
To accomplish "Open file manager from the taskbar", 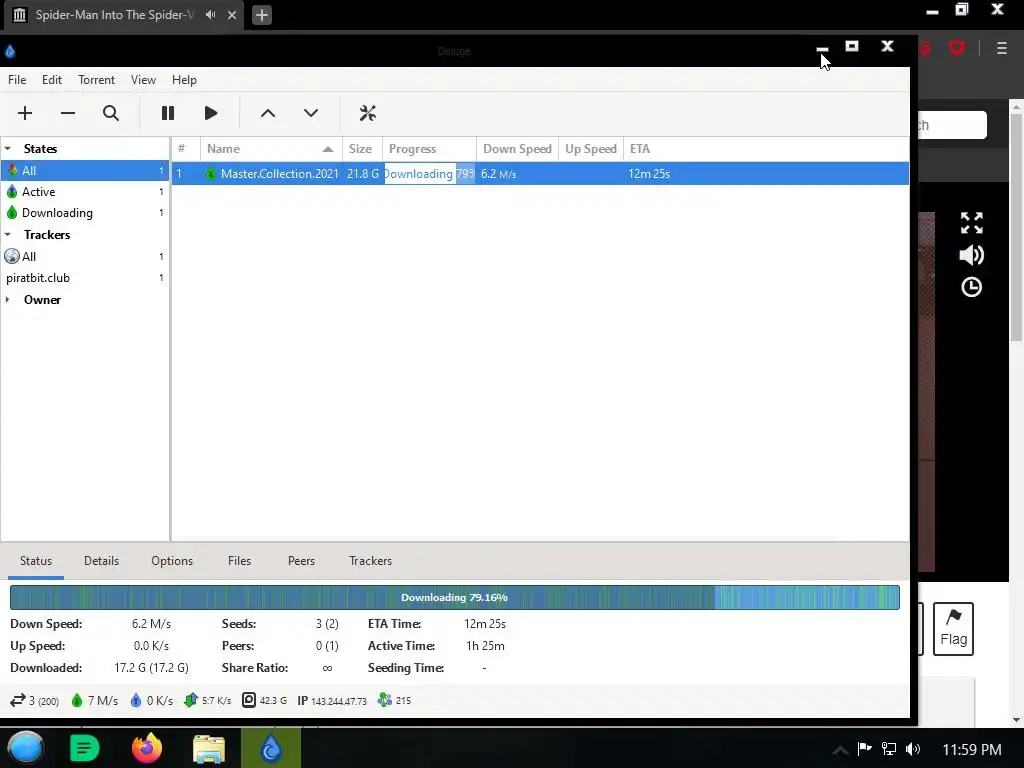I will pyautogui.click(x=209, y=748).
